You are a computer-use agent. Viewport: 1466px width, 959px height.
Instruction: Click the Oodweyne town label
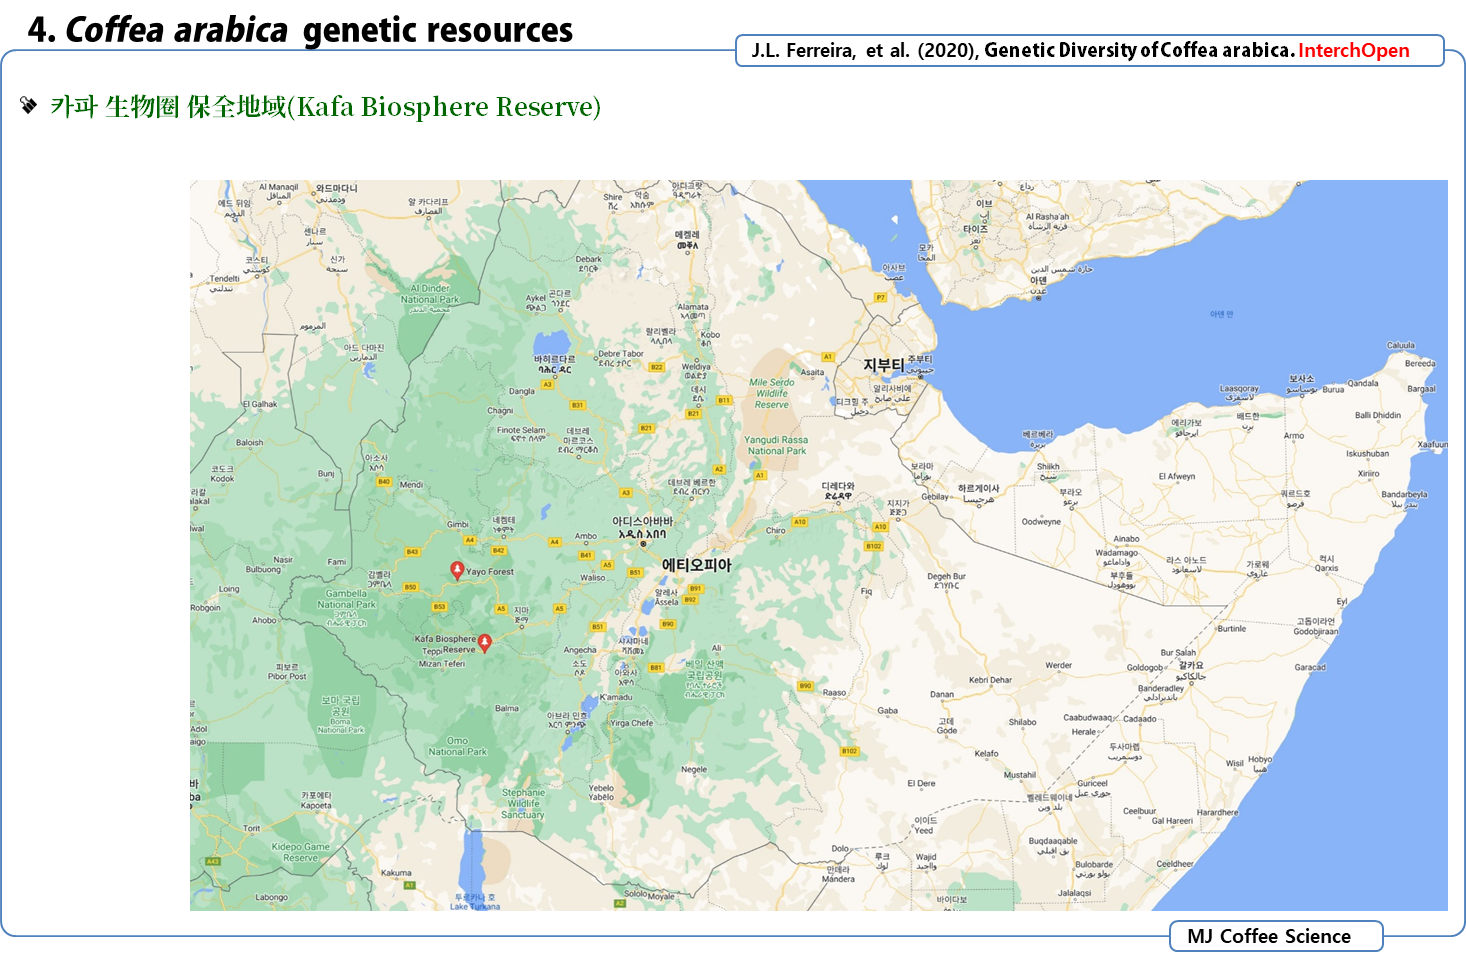1041,521
